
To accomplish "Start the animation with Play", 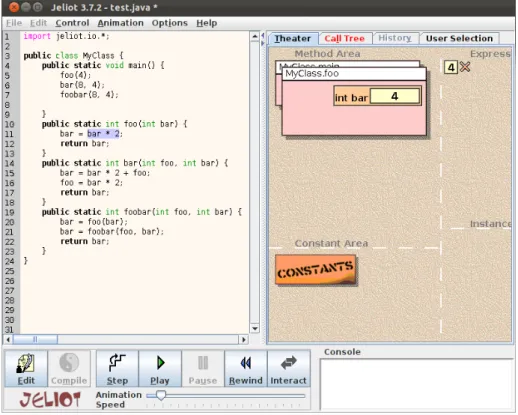I will pyautogui.click(x=160, y=369).
